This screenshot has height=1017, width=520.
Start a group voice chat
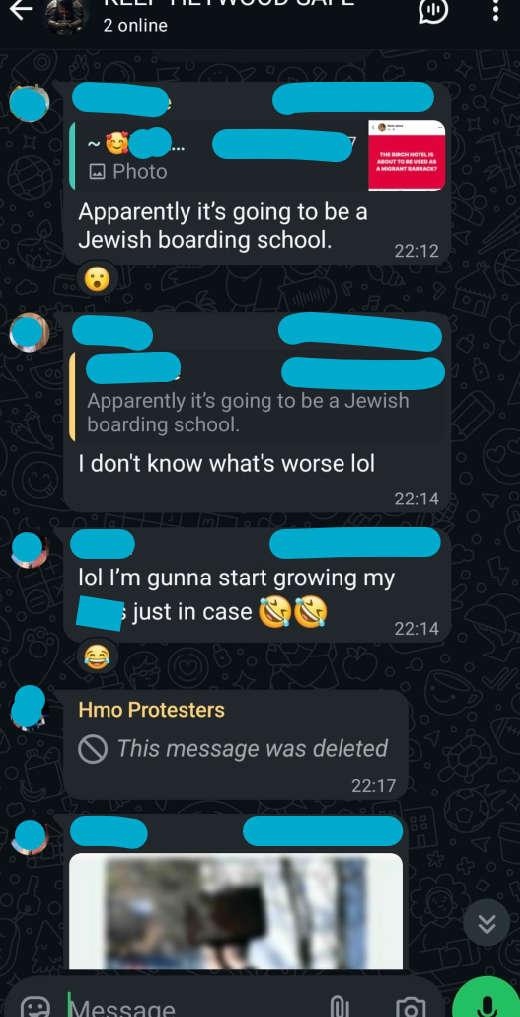point(433,9)
